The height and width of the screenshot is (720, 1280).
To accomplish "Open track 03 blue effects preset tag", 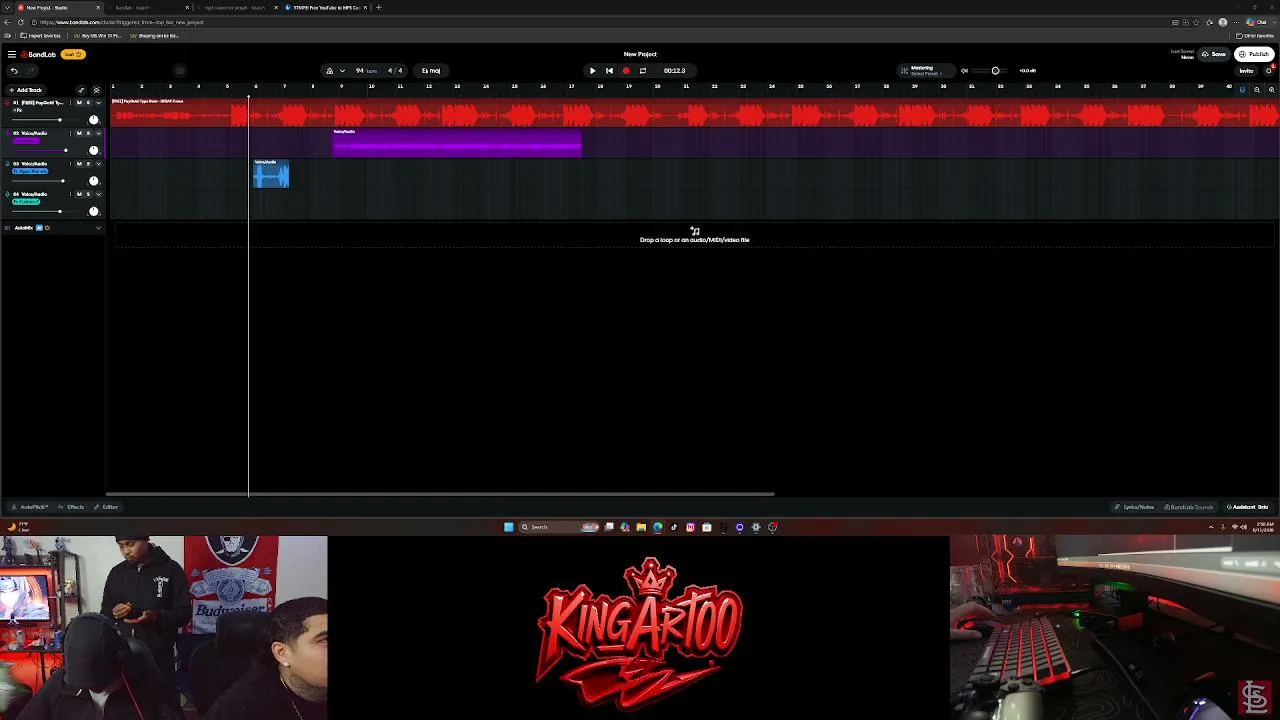I will pos(30,172).
